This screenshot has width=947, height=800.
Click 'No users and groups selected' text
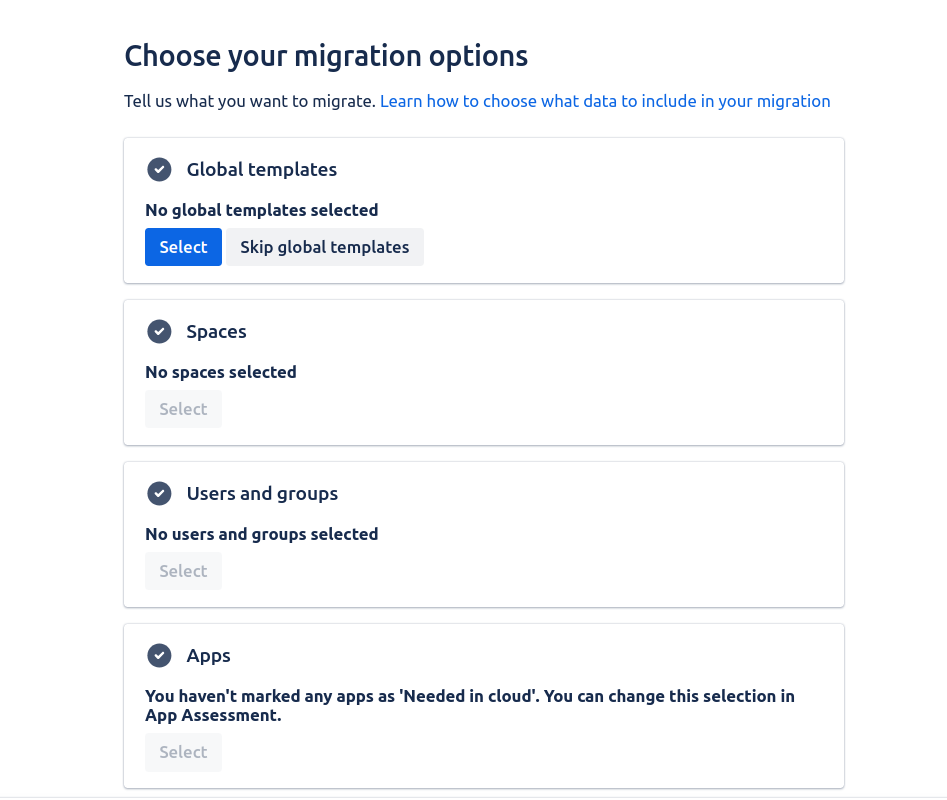(x=261, y=534)
